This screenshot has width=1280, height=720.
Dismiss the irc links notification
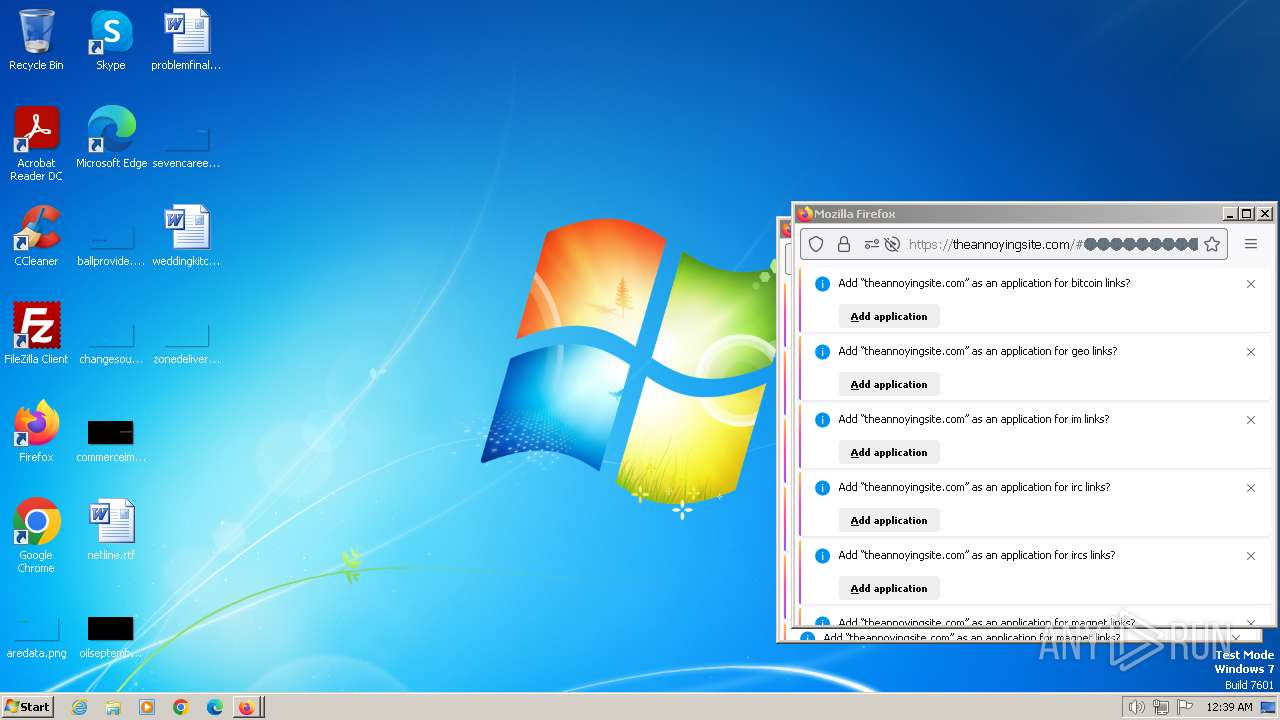(1251, 488)
